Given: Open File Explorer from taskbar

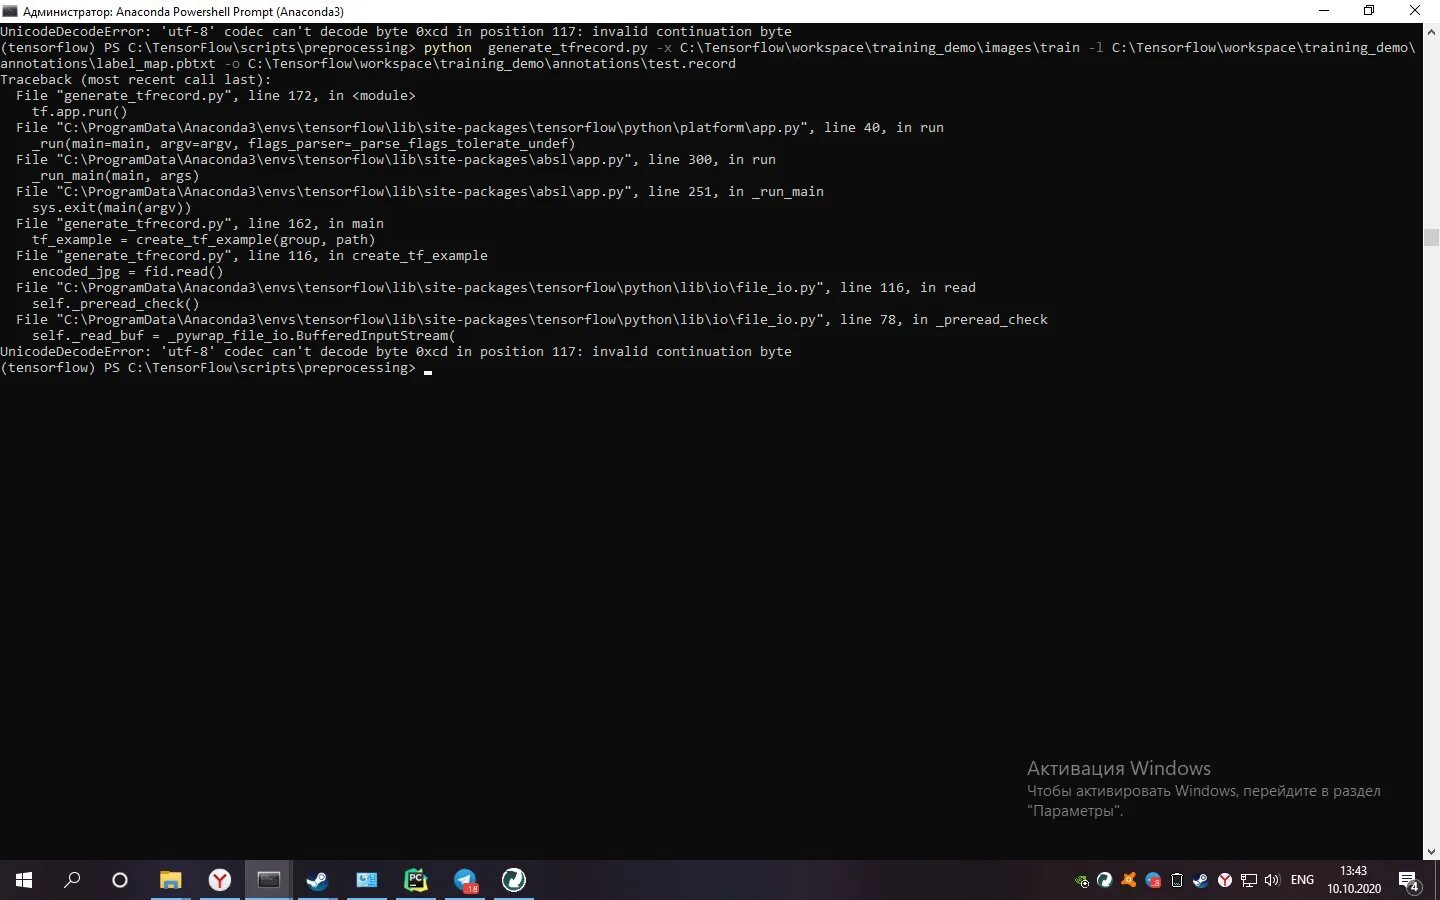Looking at the screenshot, I should point(171,880).
